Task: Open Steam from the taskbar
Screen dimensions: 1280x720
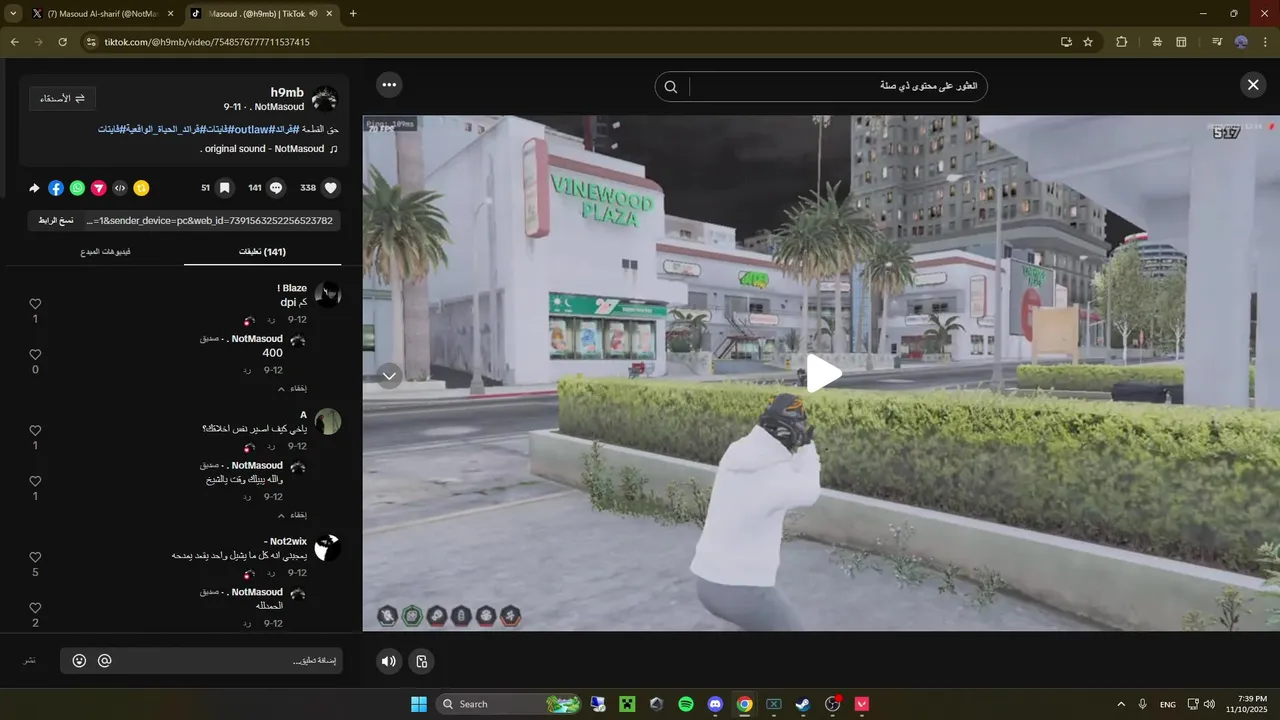Action: (x=803, y=704)
